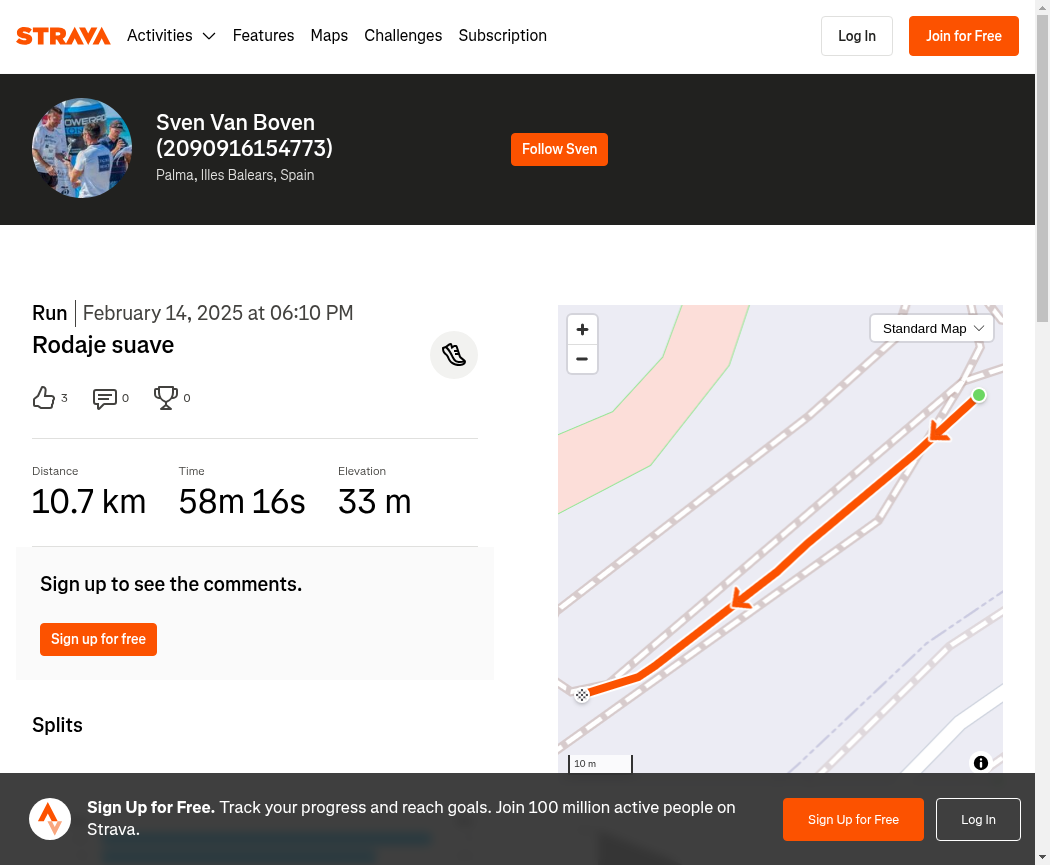Click the 10 m map scale indicator
This screenshot has width=1050, height=865.
point(600,764)
